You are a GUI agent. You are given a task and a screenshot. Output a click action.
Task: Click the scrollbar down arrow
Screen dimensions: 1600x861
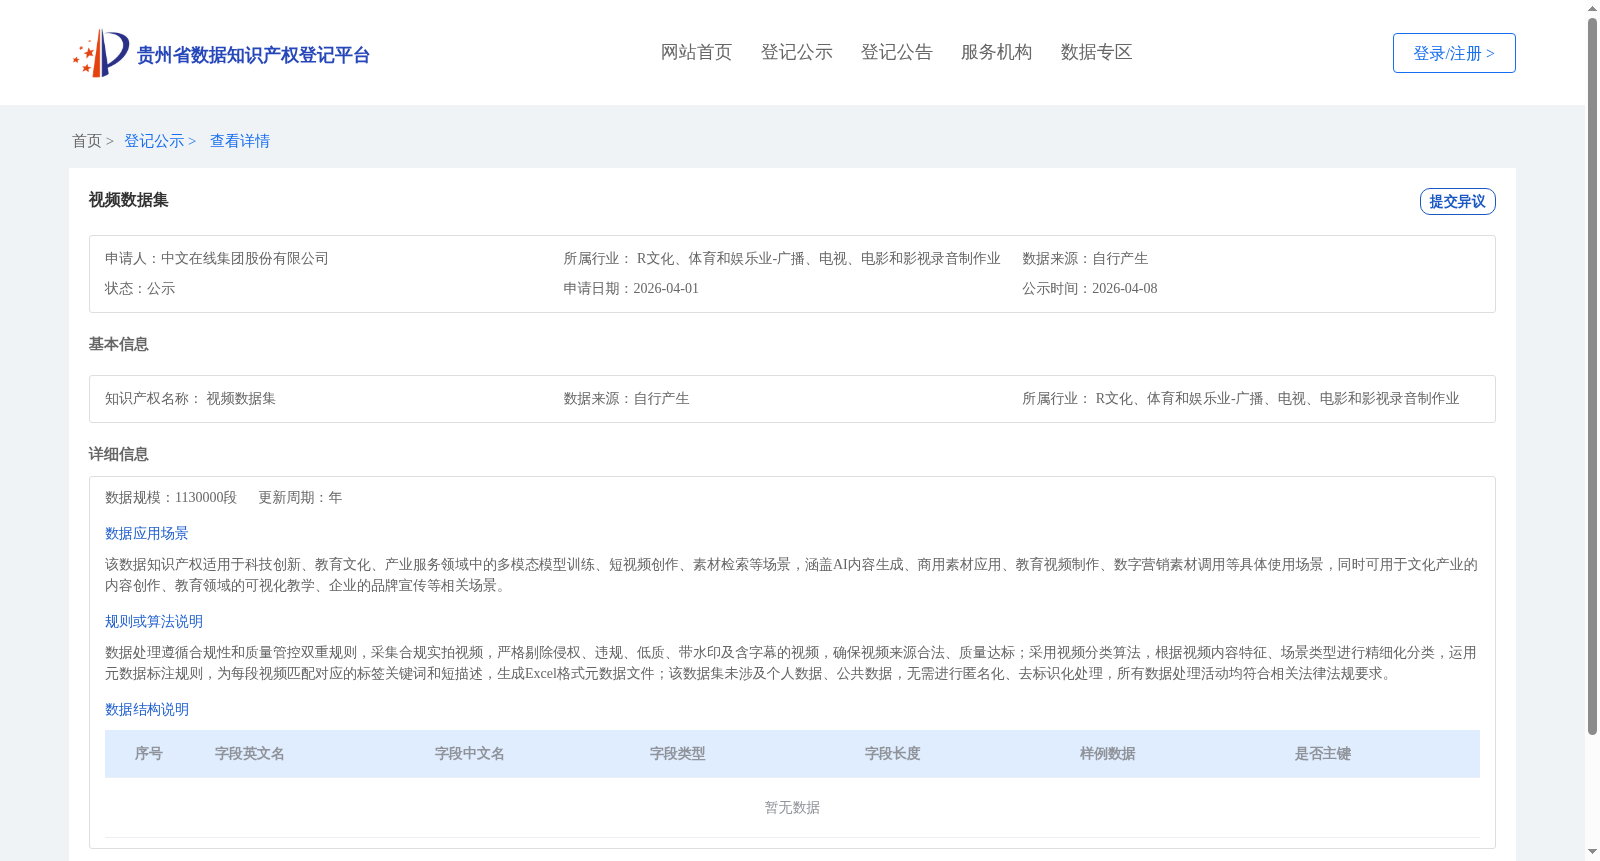[x=1593, y=853]
